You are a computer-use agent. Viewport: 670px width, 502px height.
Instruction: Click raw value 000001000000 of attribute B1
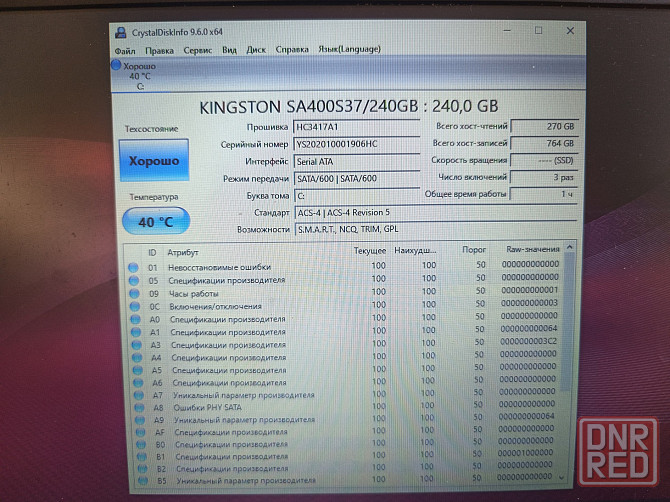click(525, 452)
